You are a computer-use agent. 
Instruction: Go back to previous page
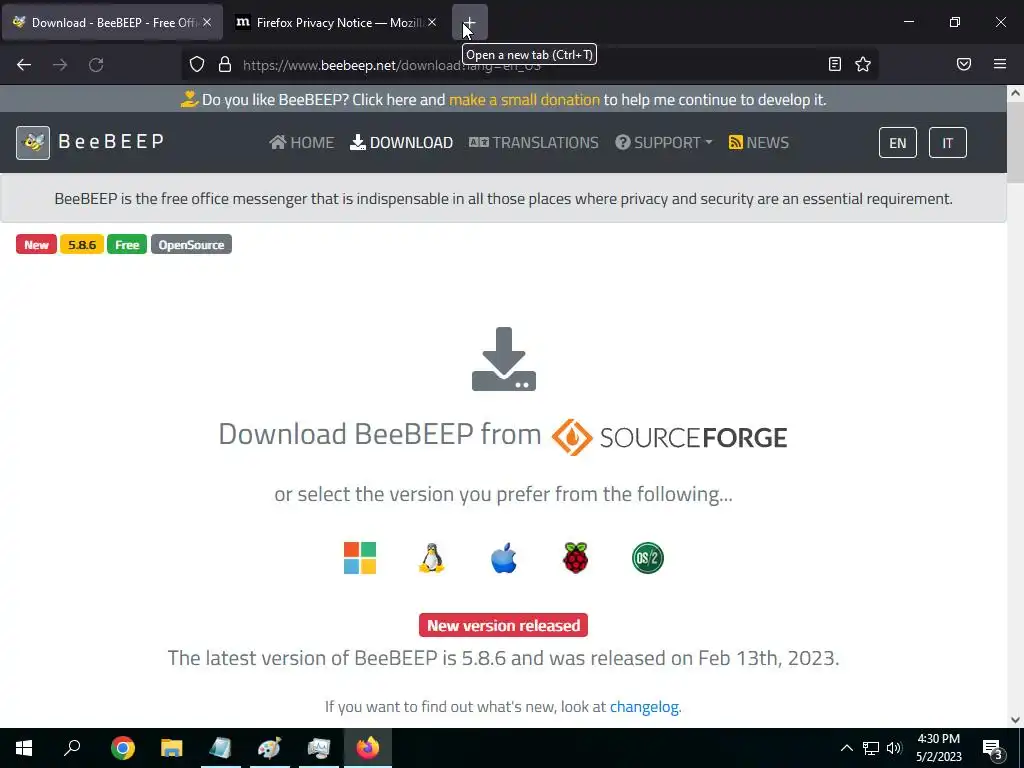[x=24, y=65]
